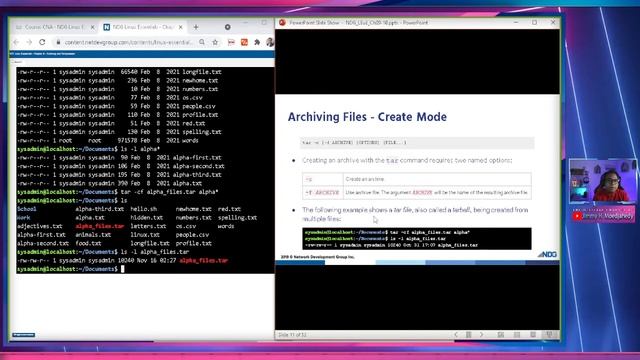Switch to Normal view in PowerPoint status bar
The width and height of the screenshot is (640, 360).
(x=501, y=335)
